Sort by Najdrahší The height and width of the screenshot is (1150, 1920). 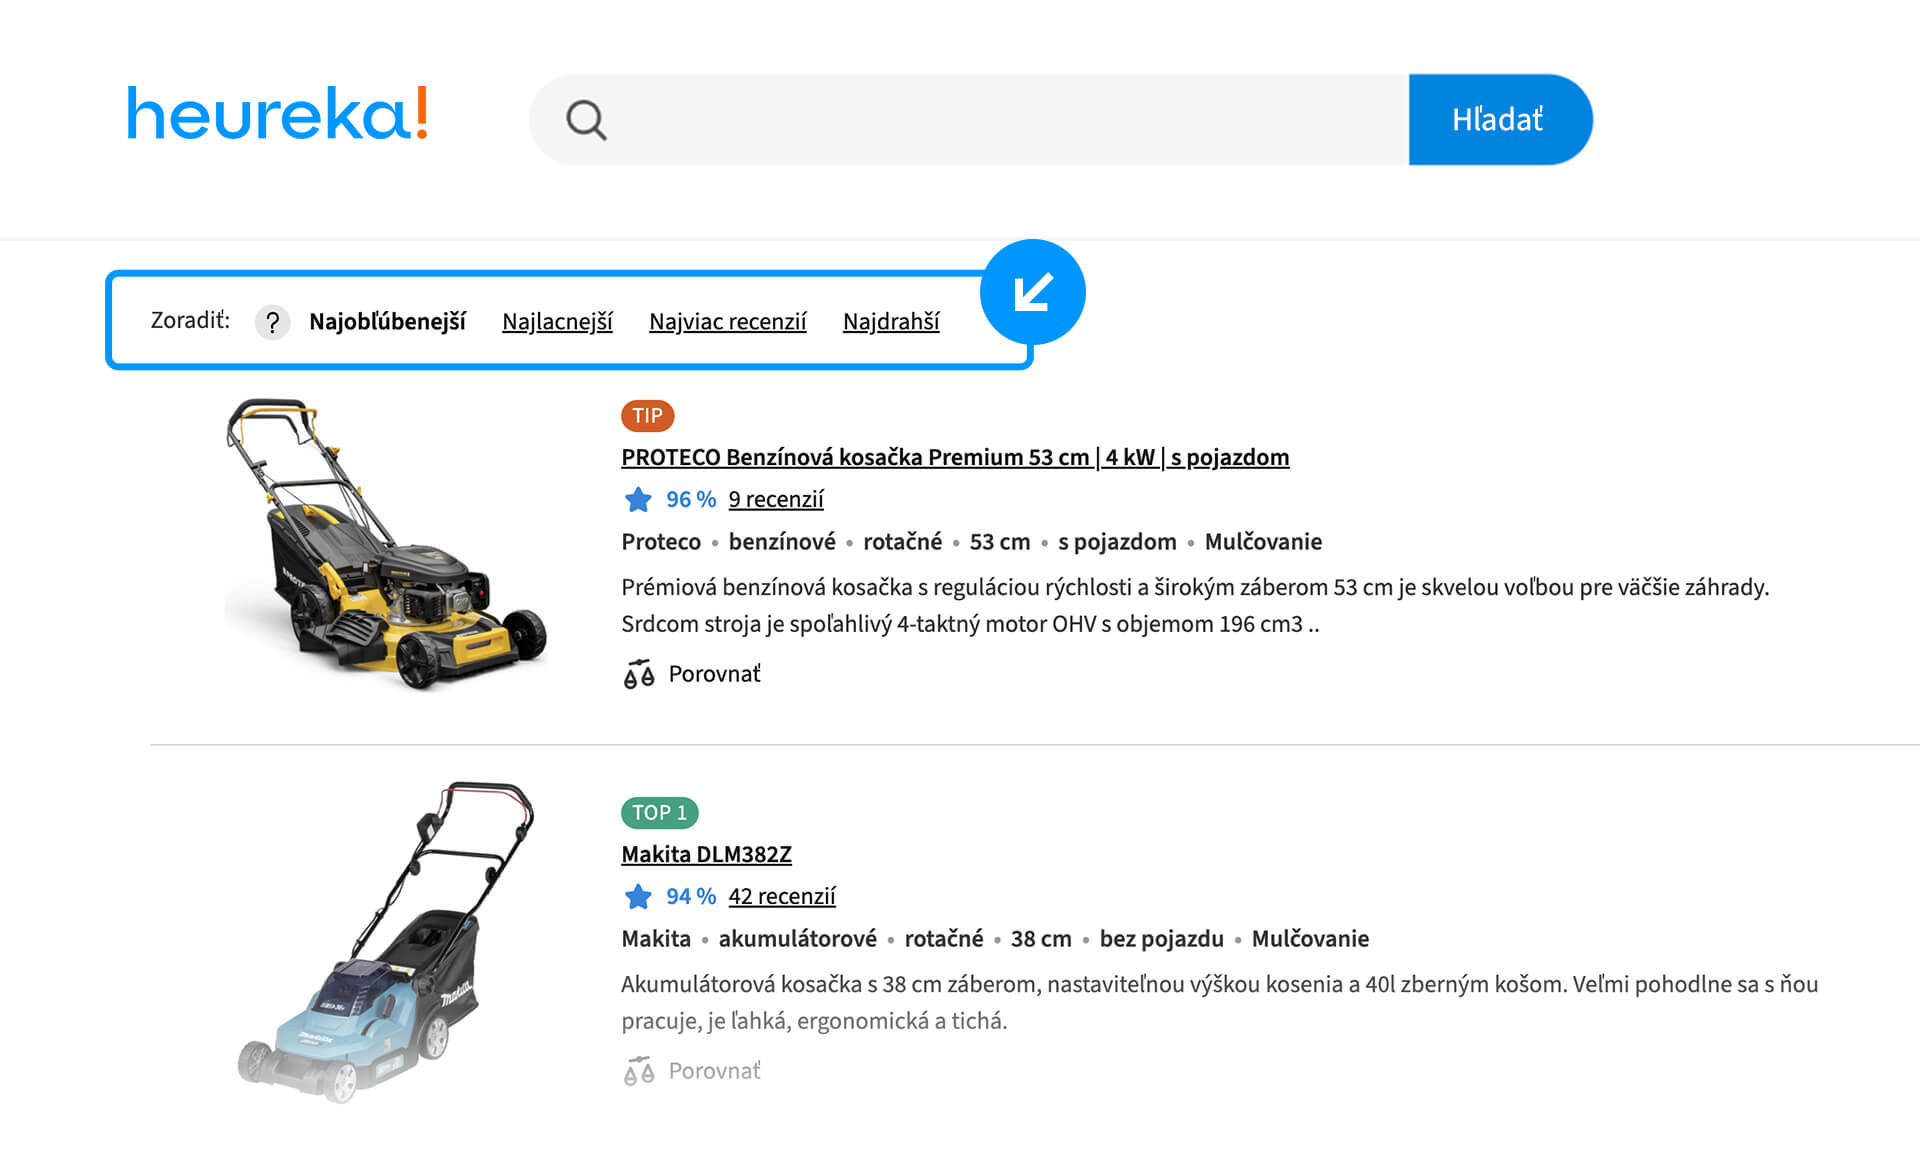tap(891, 322)
